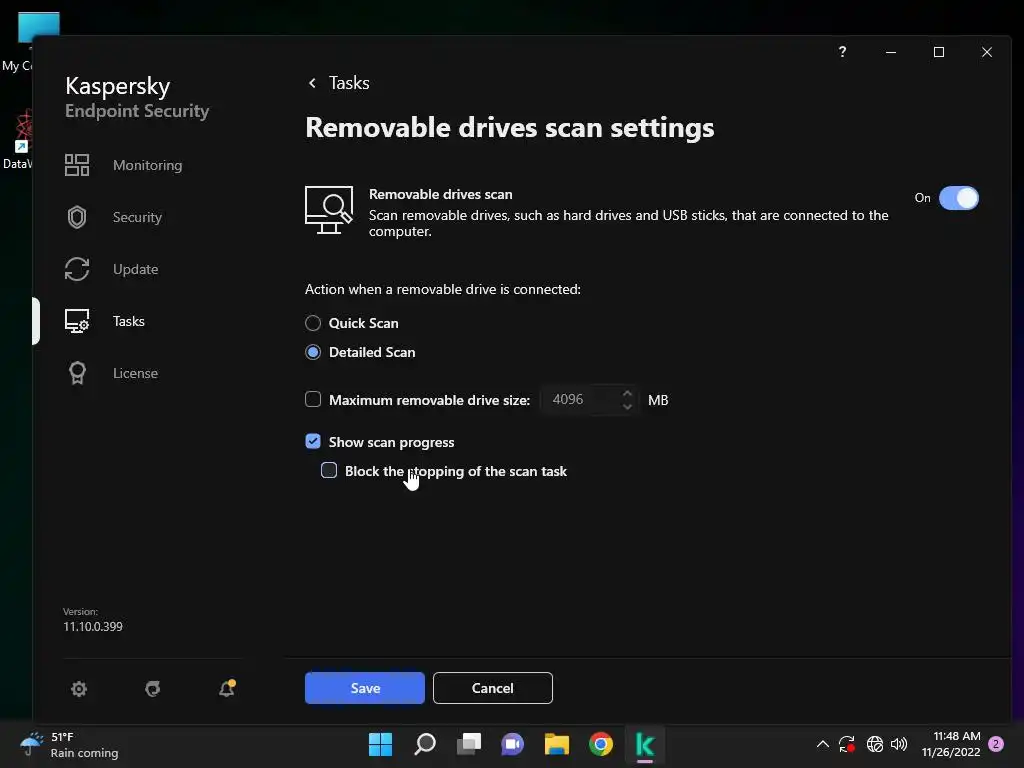Click the Security shield icon

(77, 217)
